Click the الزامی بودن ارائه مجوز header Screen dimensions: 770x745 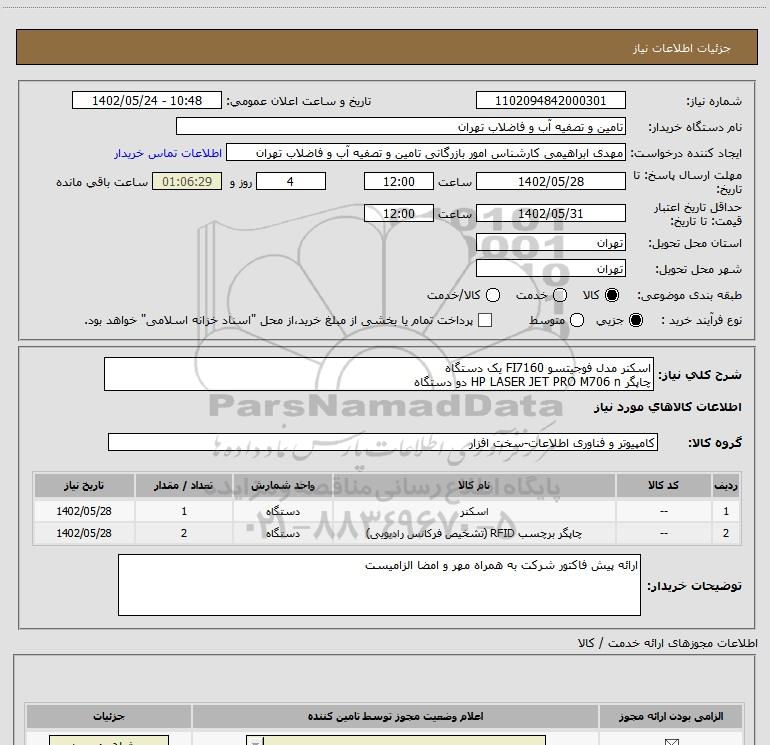[x=671, y=716]
